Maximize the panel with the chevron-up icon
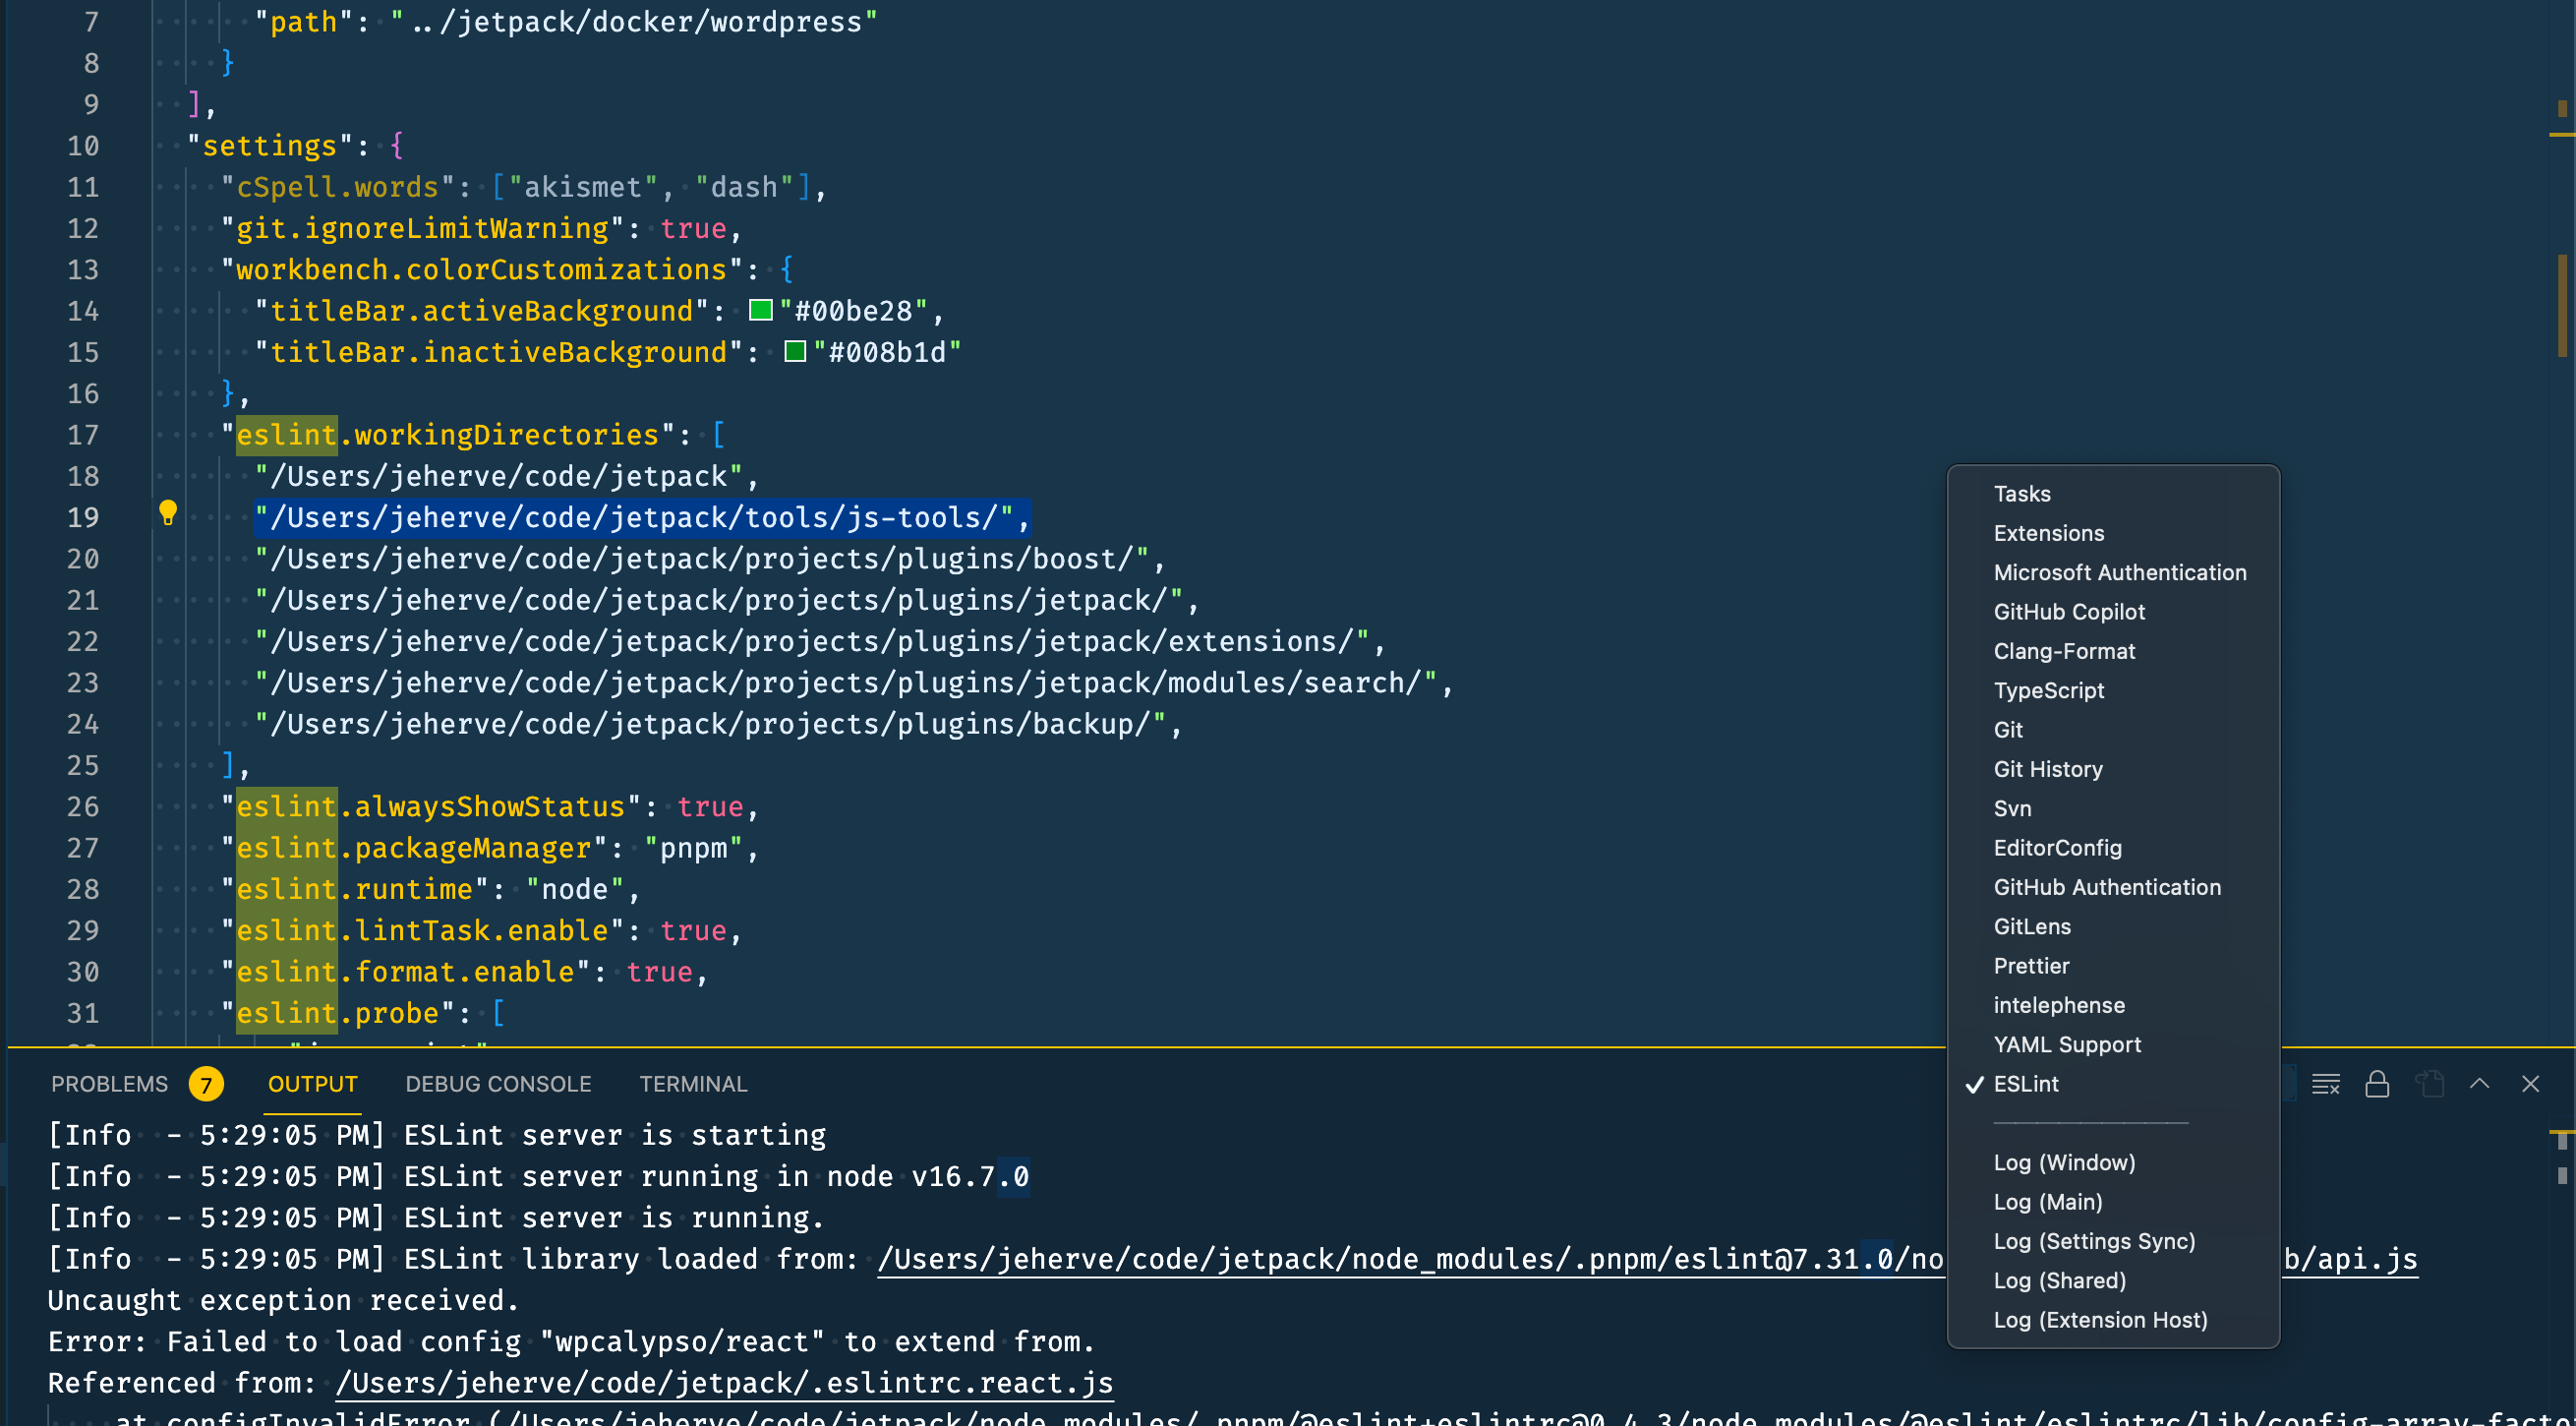Image resolution: width=2576 pixels, height=1426 pixels. click(x=2479, y=1084)
